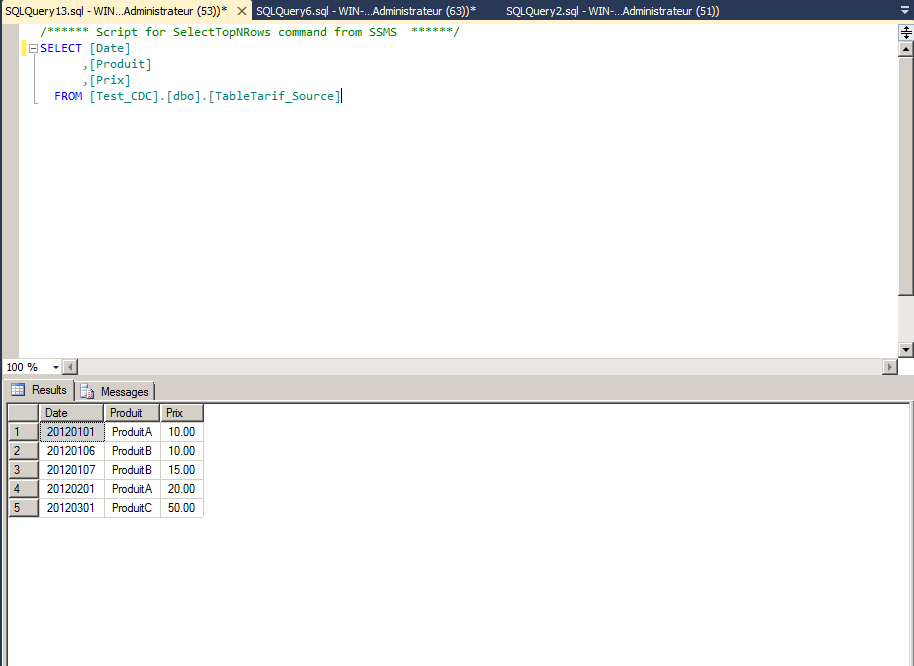Open the 100 % zoom dropdown
Image resolution: width=914 pixels, height=666 pixels.
(x=56, y=367)
